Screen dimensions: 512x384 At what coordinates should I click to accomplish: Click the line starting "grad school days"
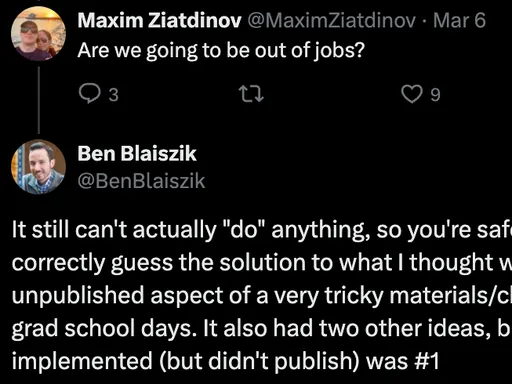[x=262, y=328]
